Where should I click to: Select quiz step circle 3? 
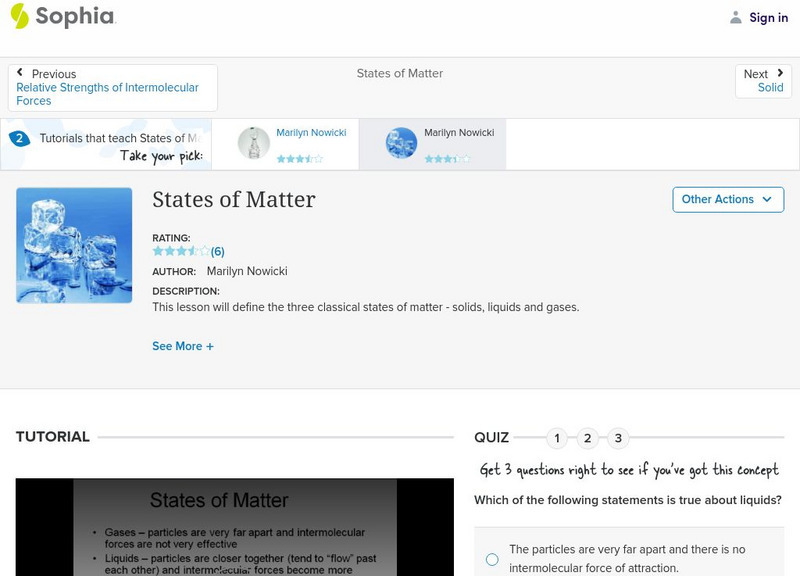(x=617, y=437)
